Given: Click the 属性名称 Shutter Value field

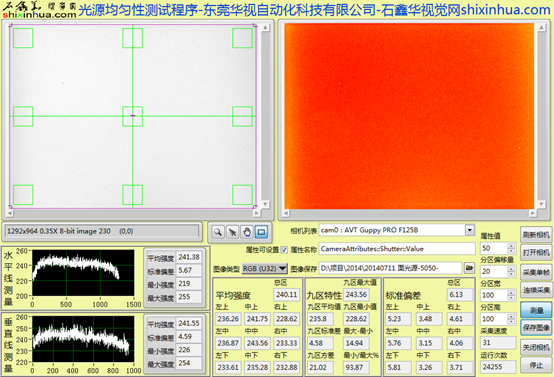Looking at the screenshot, I should click(397, 249).
